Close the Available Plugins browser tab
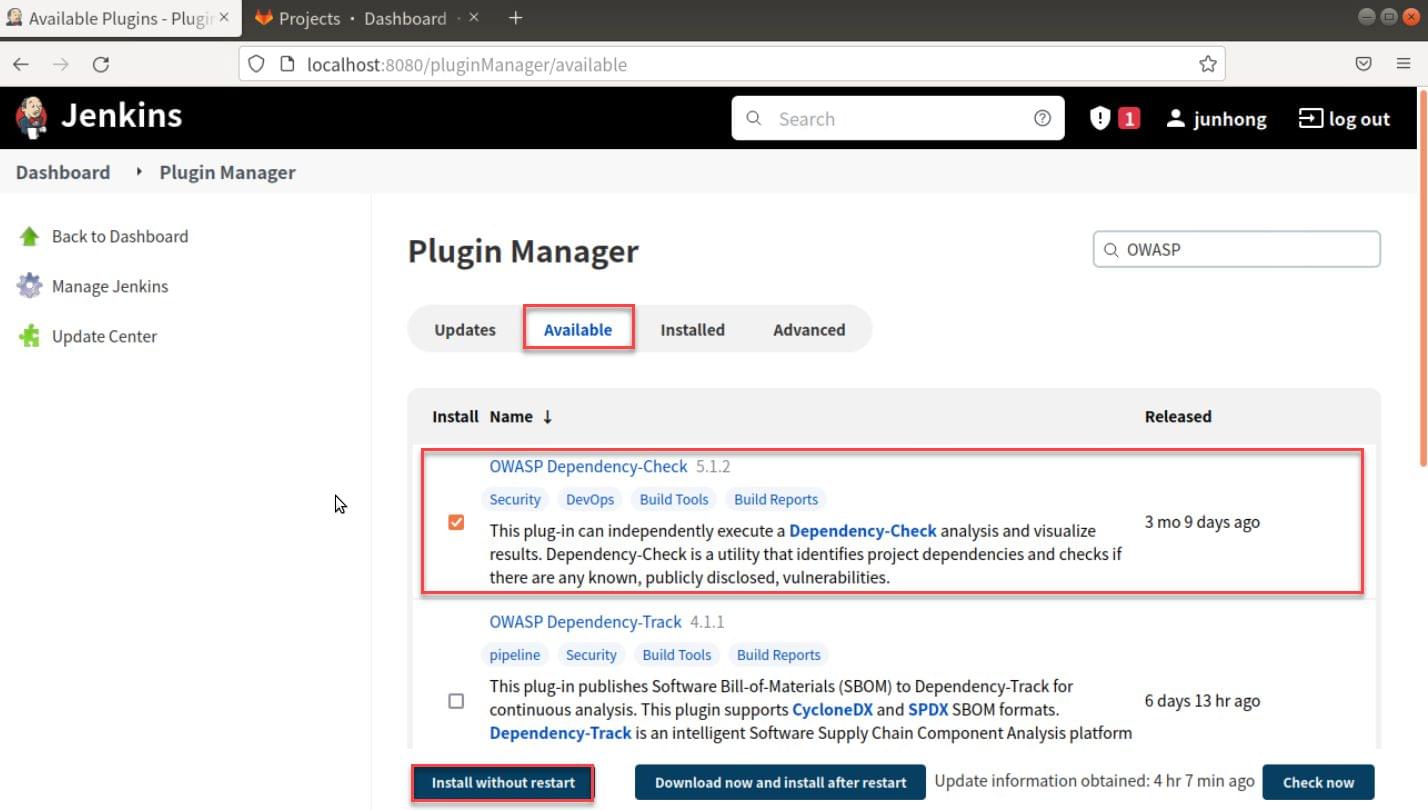 224,18
